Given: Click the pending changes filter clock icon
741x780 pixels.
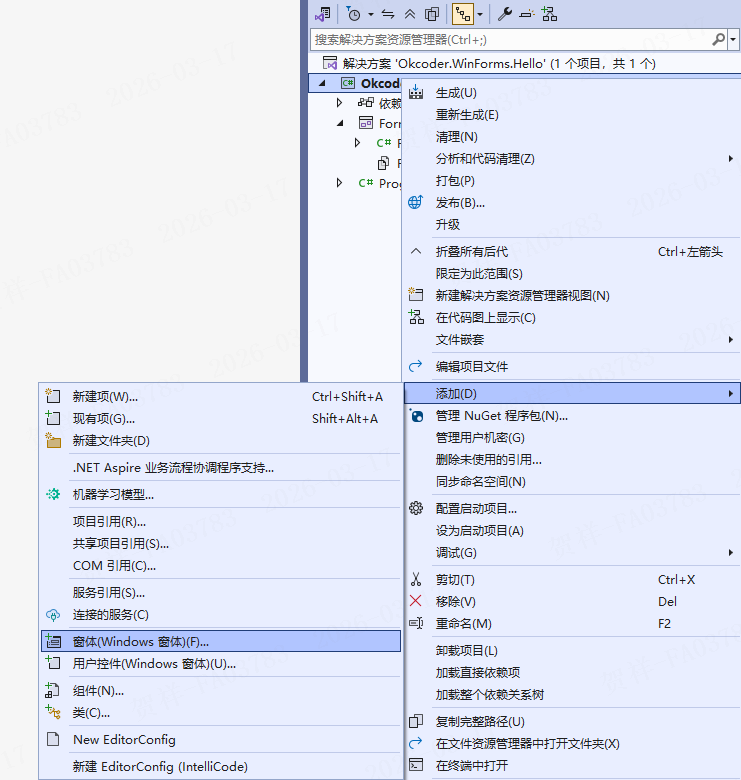Looking at the screenshot, I should [x=353, y=14].
